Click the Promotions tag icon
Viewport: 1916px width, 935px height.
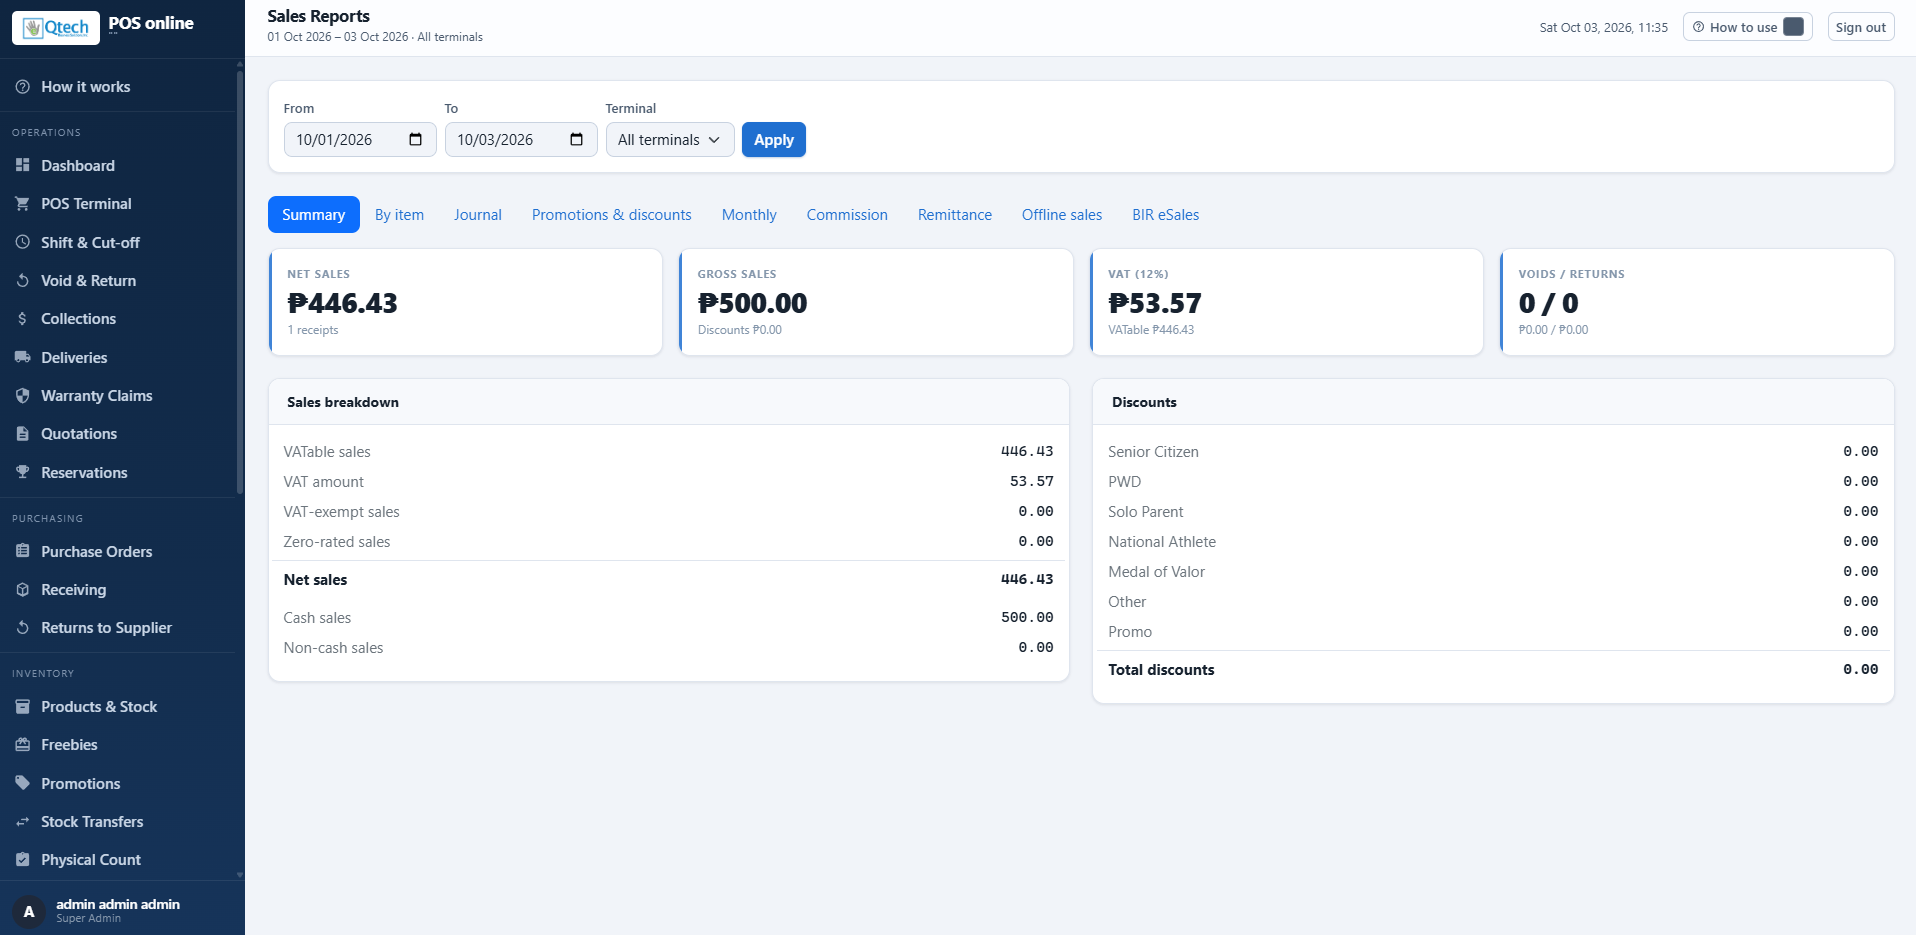(22, 783)
